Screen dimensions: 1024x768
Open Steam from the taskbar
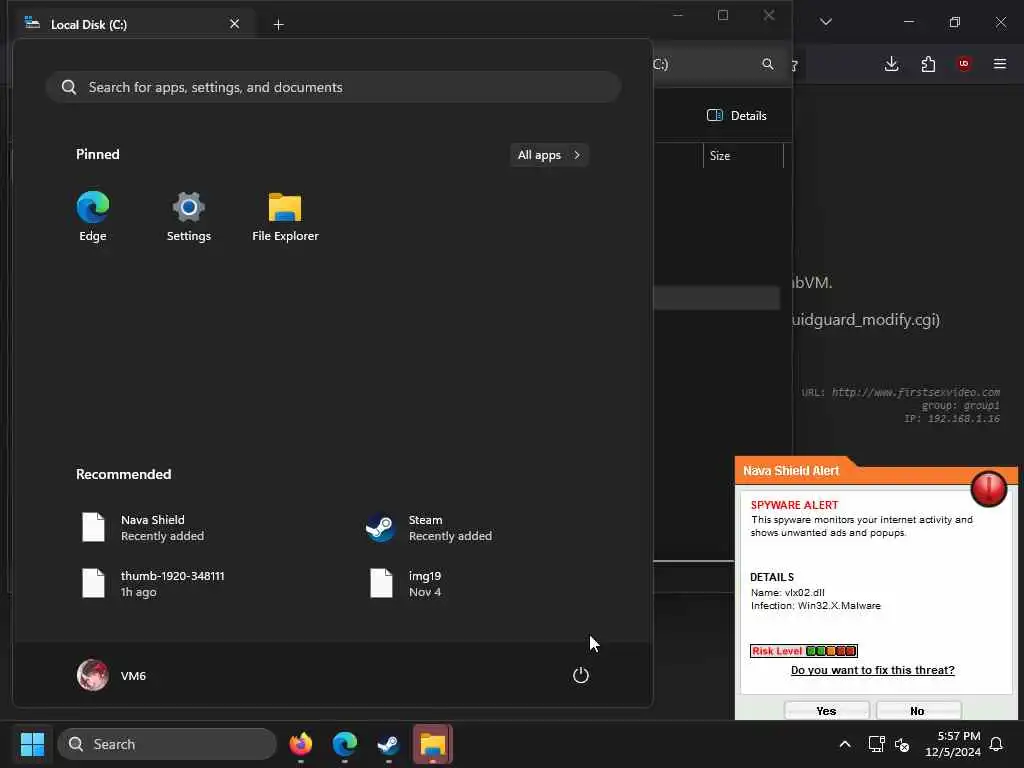(389, 744)
